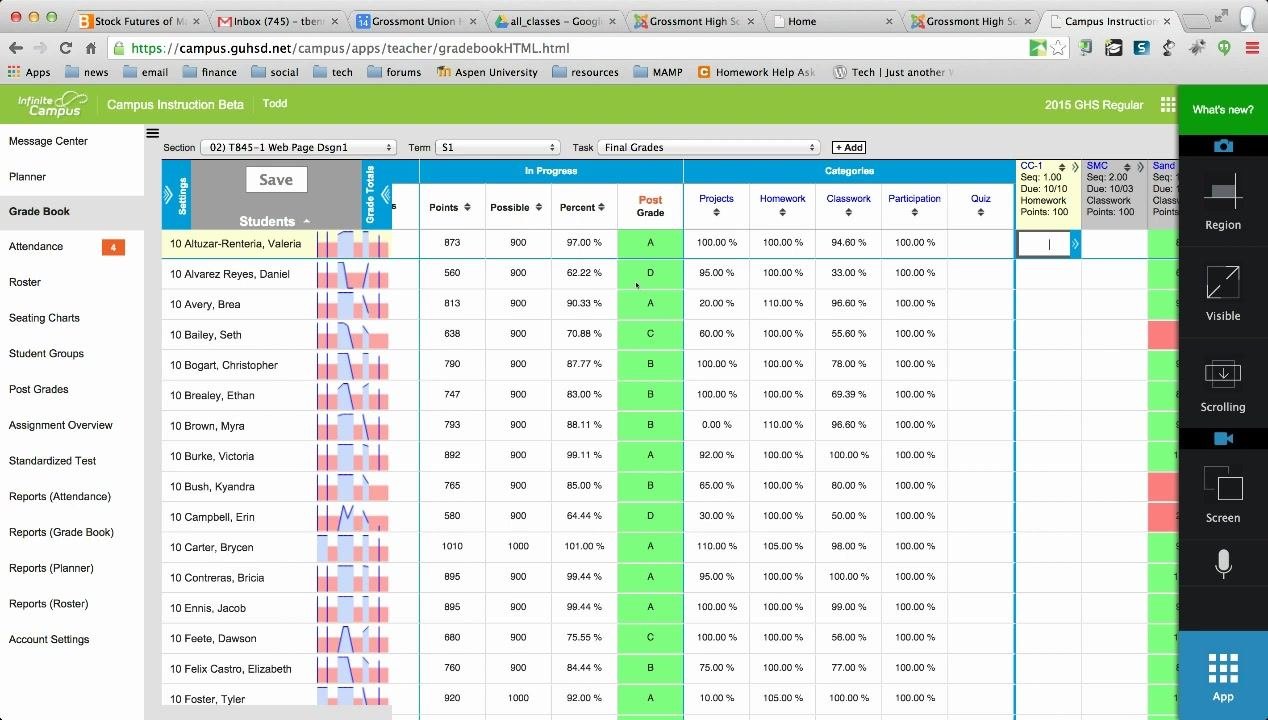Image resolution: width=1268 pixels, height=720 pixels.
Task: Open the Chrome hamburger menu
Action: [x=1252, y=47]
